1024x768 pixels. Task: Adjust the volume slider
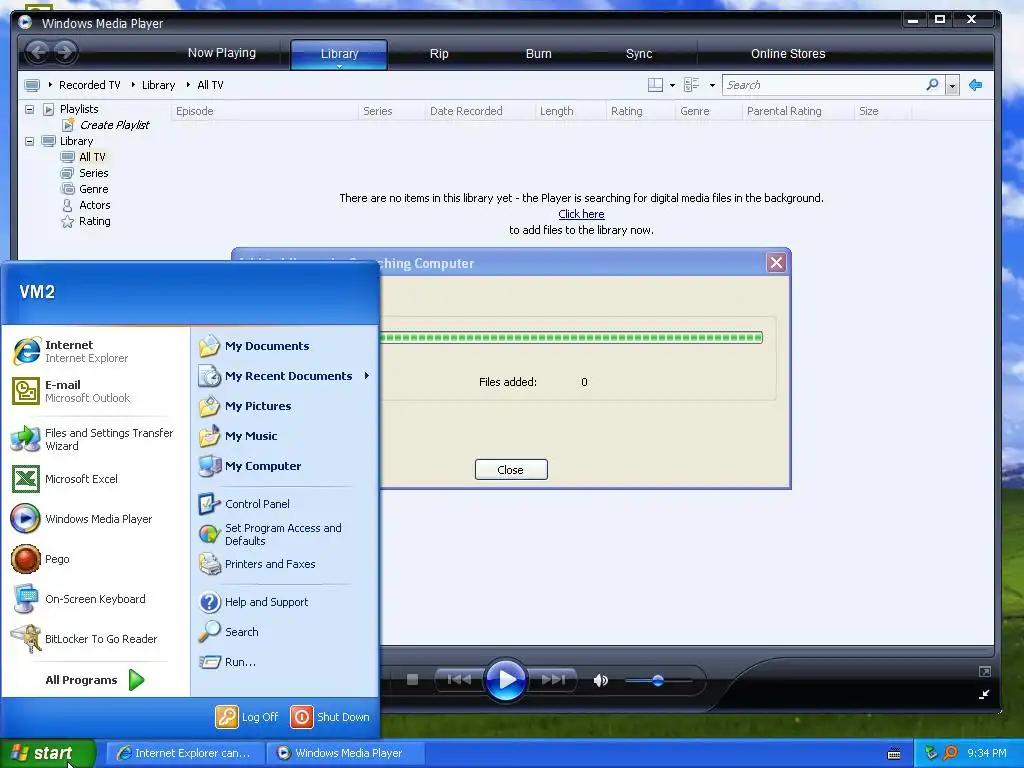pyautogui.click(x=658, y=680)
